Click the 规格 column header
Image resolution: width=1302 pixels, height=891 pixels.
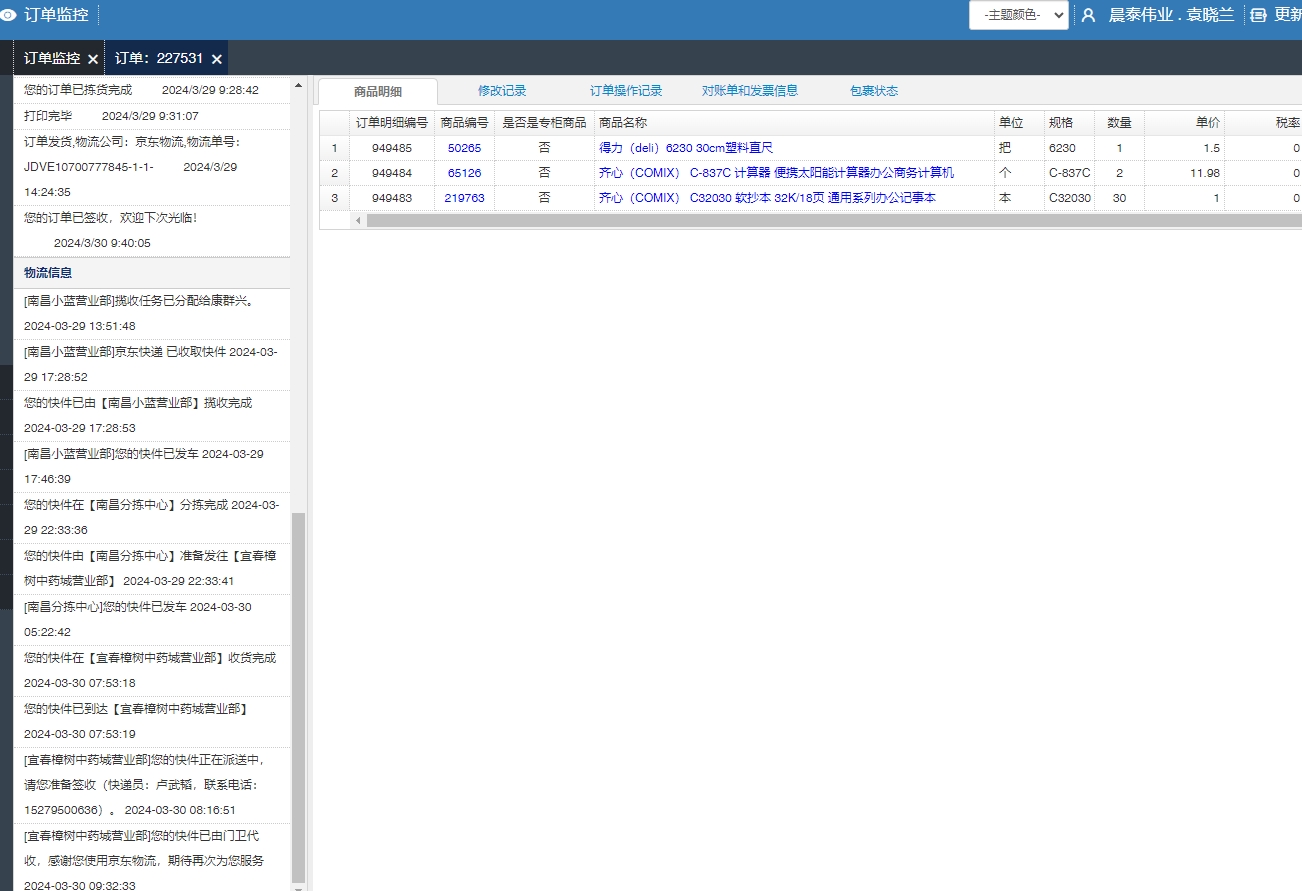(1069, 123)
